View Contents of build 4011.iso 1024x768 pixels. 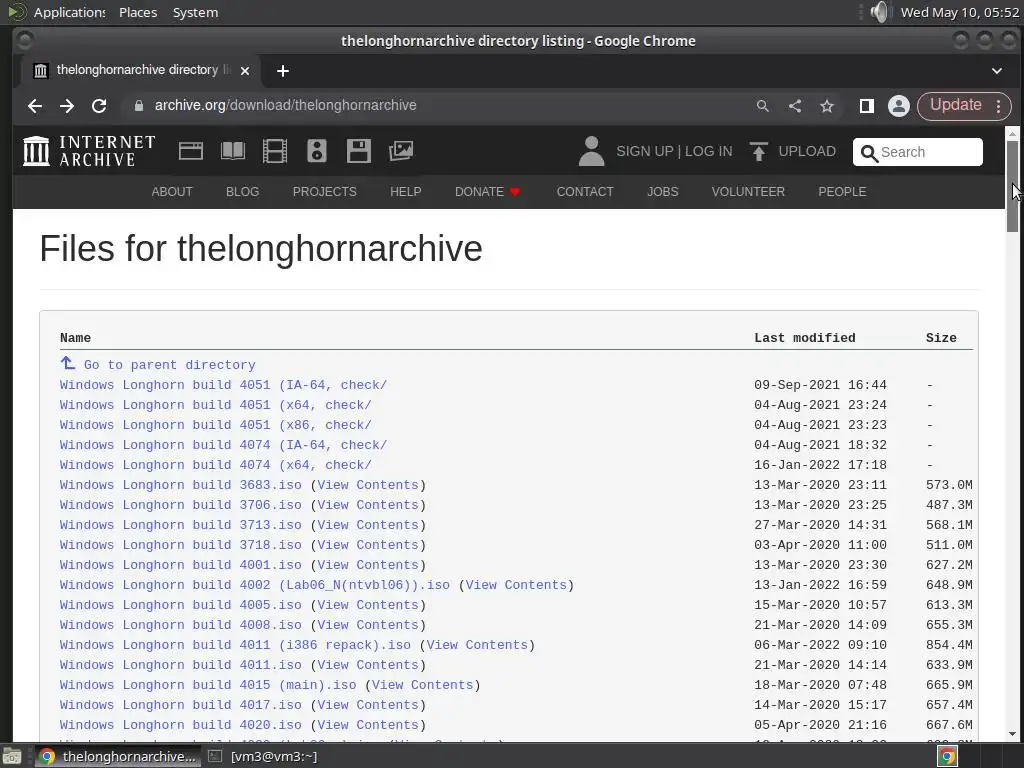pyautogui.click(x=368, y=665)
